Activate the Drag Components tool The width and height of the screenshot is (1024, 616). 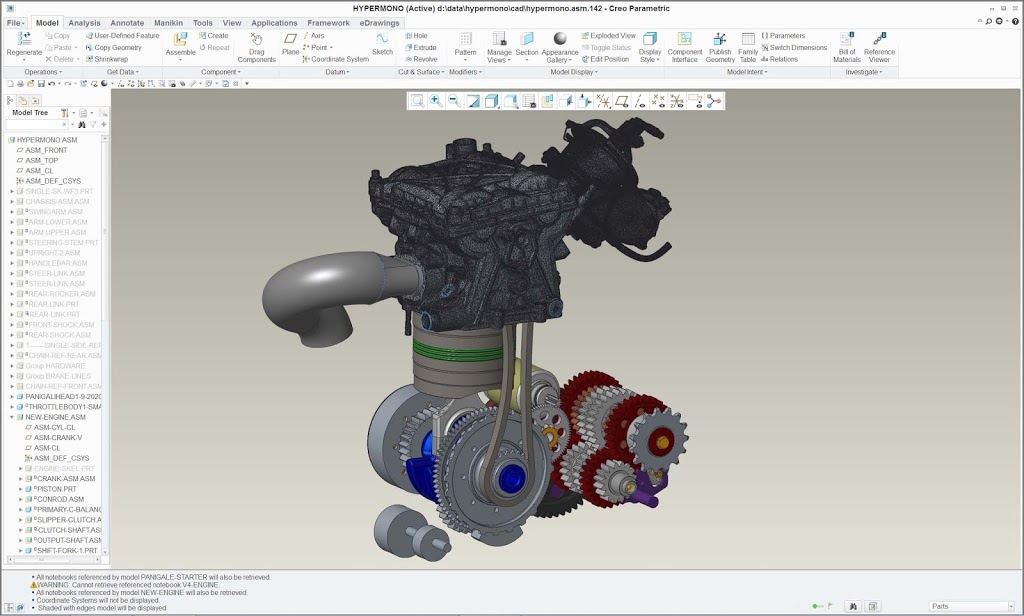click(256, 40)
